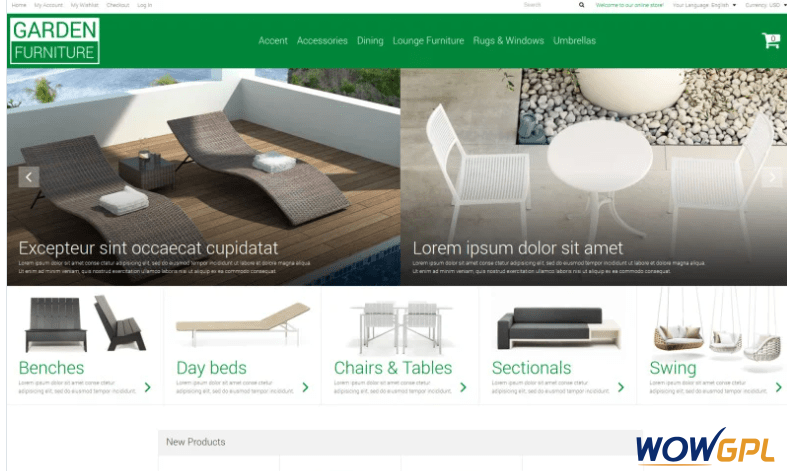Click into the Search input field
Screen dimensions: 787x471
tap(547, 5)
